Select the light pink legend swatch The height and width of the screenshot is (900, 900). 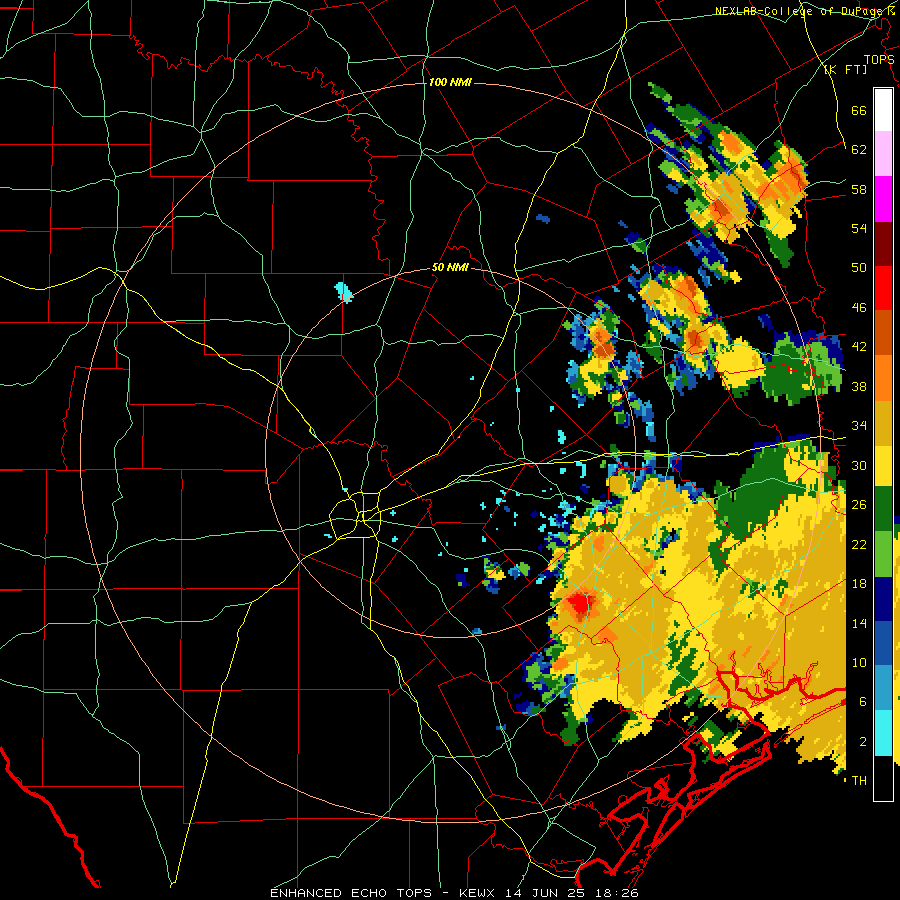click(883, 153)
